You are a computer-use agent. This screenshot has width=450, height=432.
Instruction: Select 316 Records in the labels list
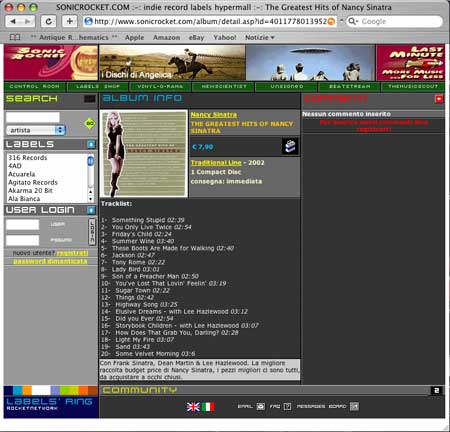point(28,158)
